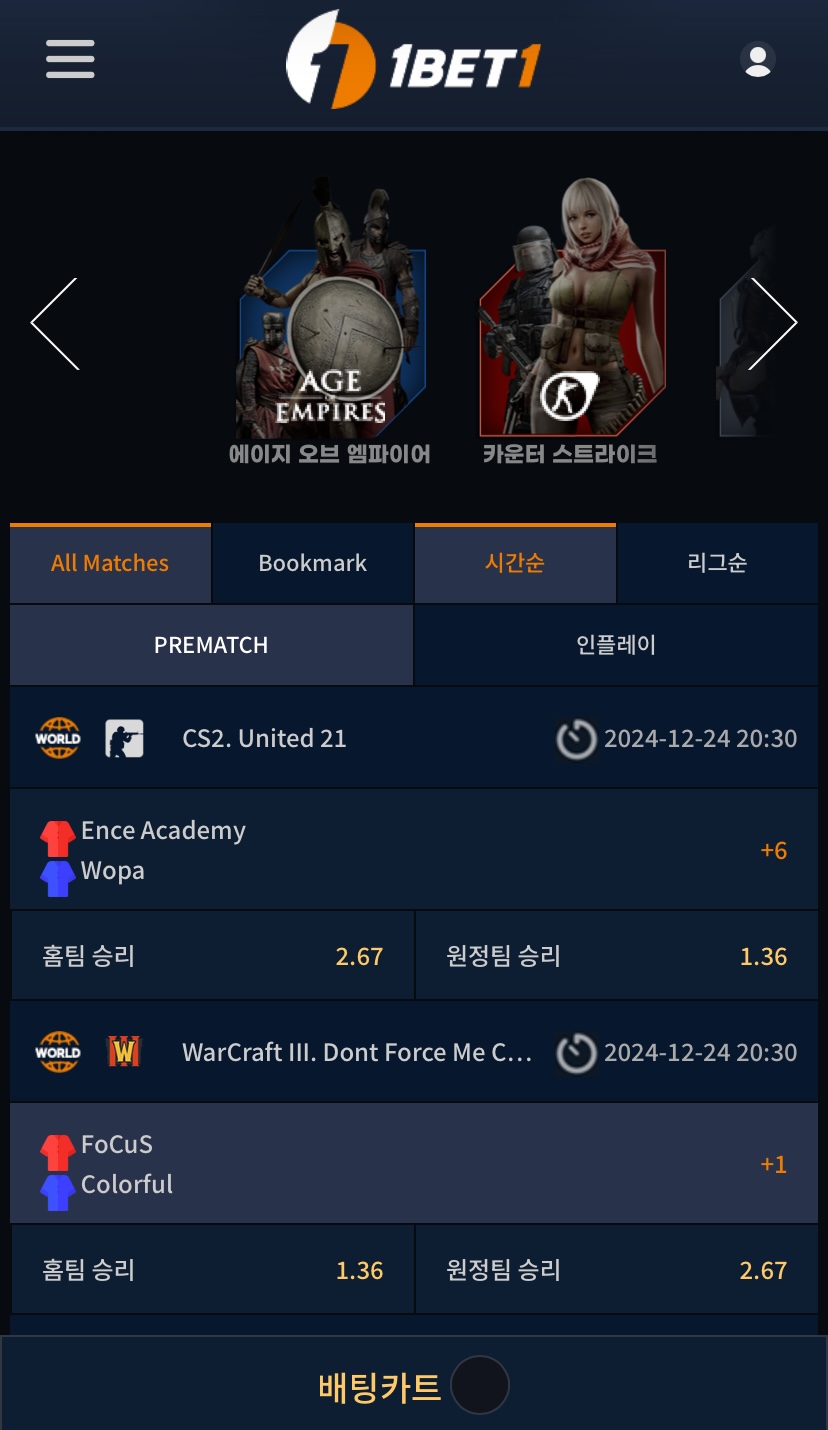Switch to the Bookmark tab
This screenshot has height=1430, width=828.
[x=313, y=563]
